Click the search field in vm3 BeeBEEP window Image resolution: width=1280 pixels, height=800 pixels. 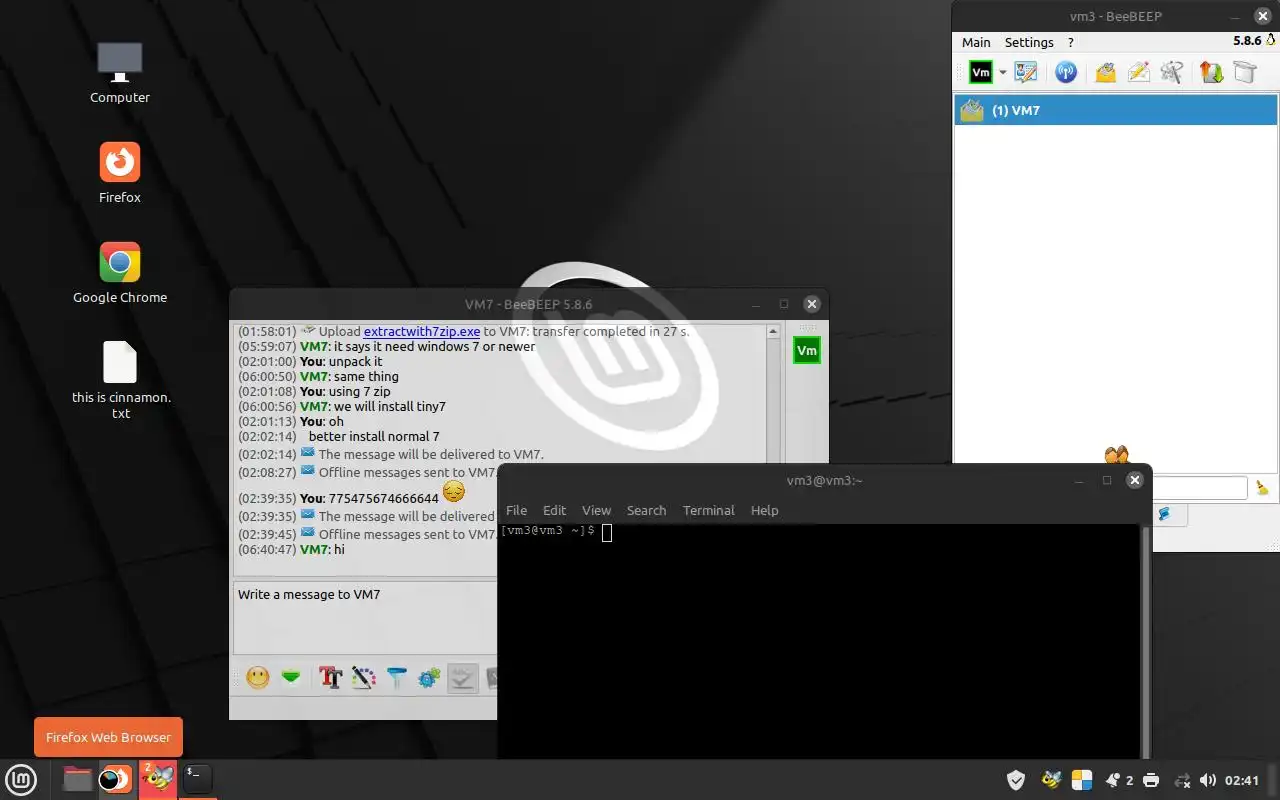click(x=1200, y=488)
